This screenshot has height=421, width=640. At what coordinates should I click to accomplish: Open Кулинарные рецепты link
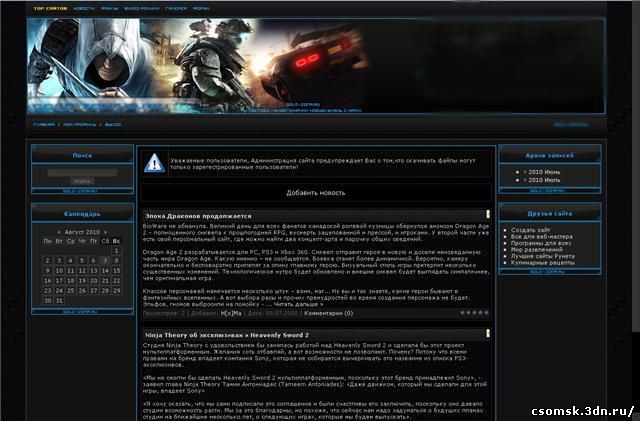542,263
